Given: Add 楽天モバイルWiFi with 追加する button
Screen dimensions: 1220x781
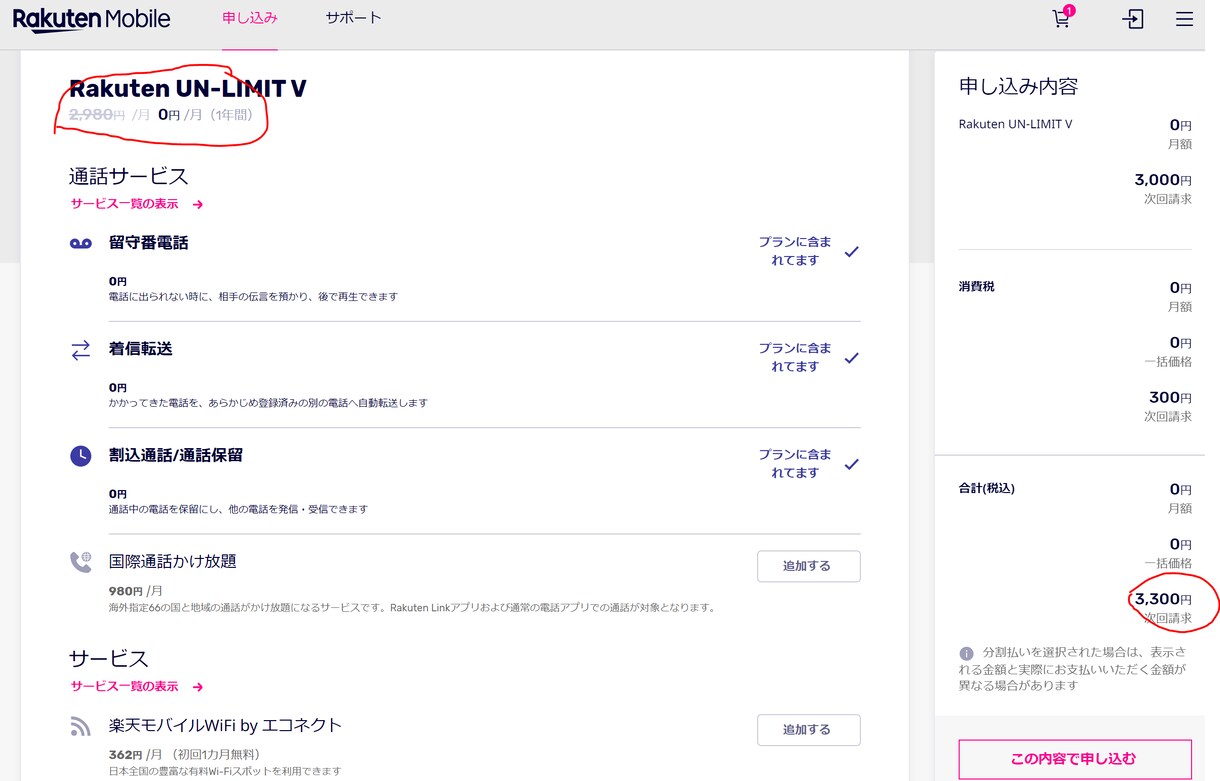Looking at the screenshot, I should [808, 730].
